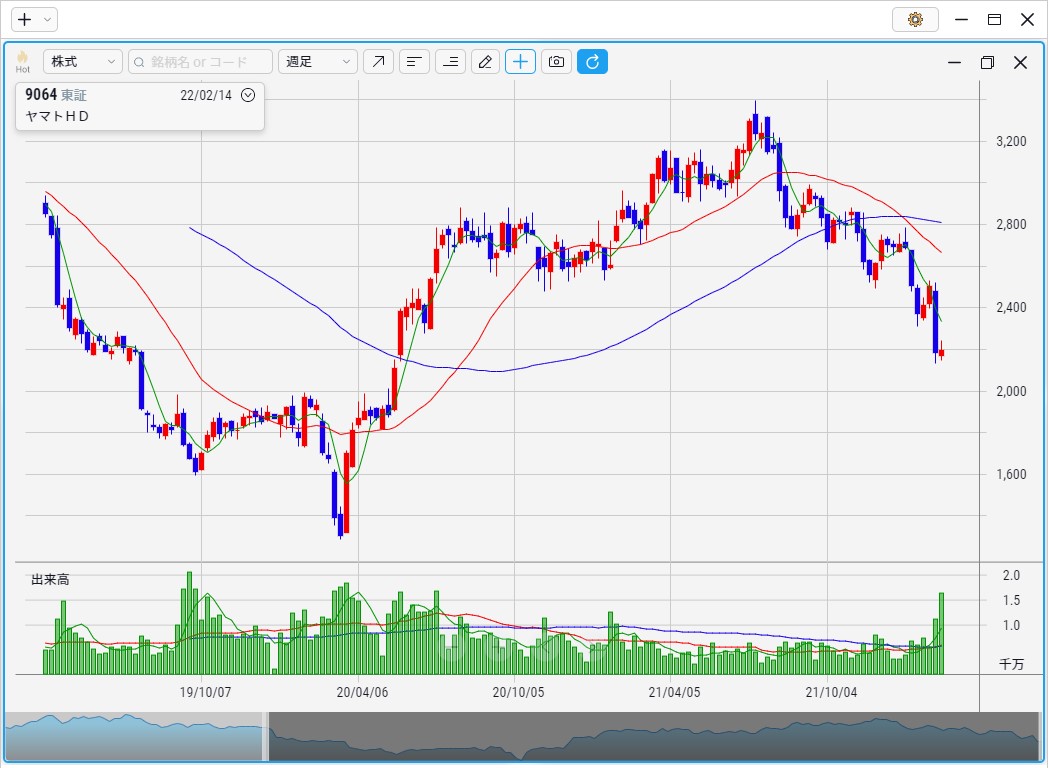Maximize the inner chart panel
The image size is (1048, 768).
tap(987, 62)
